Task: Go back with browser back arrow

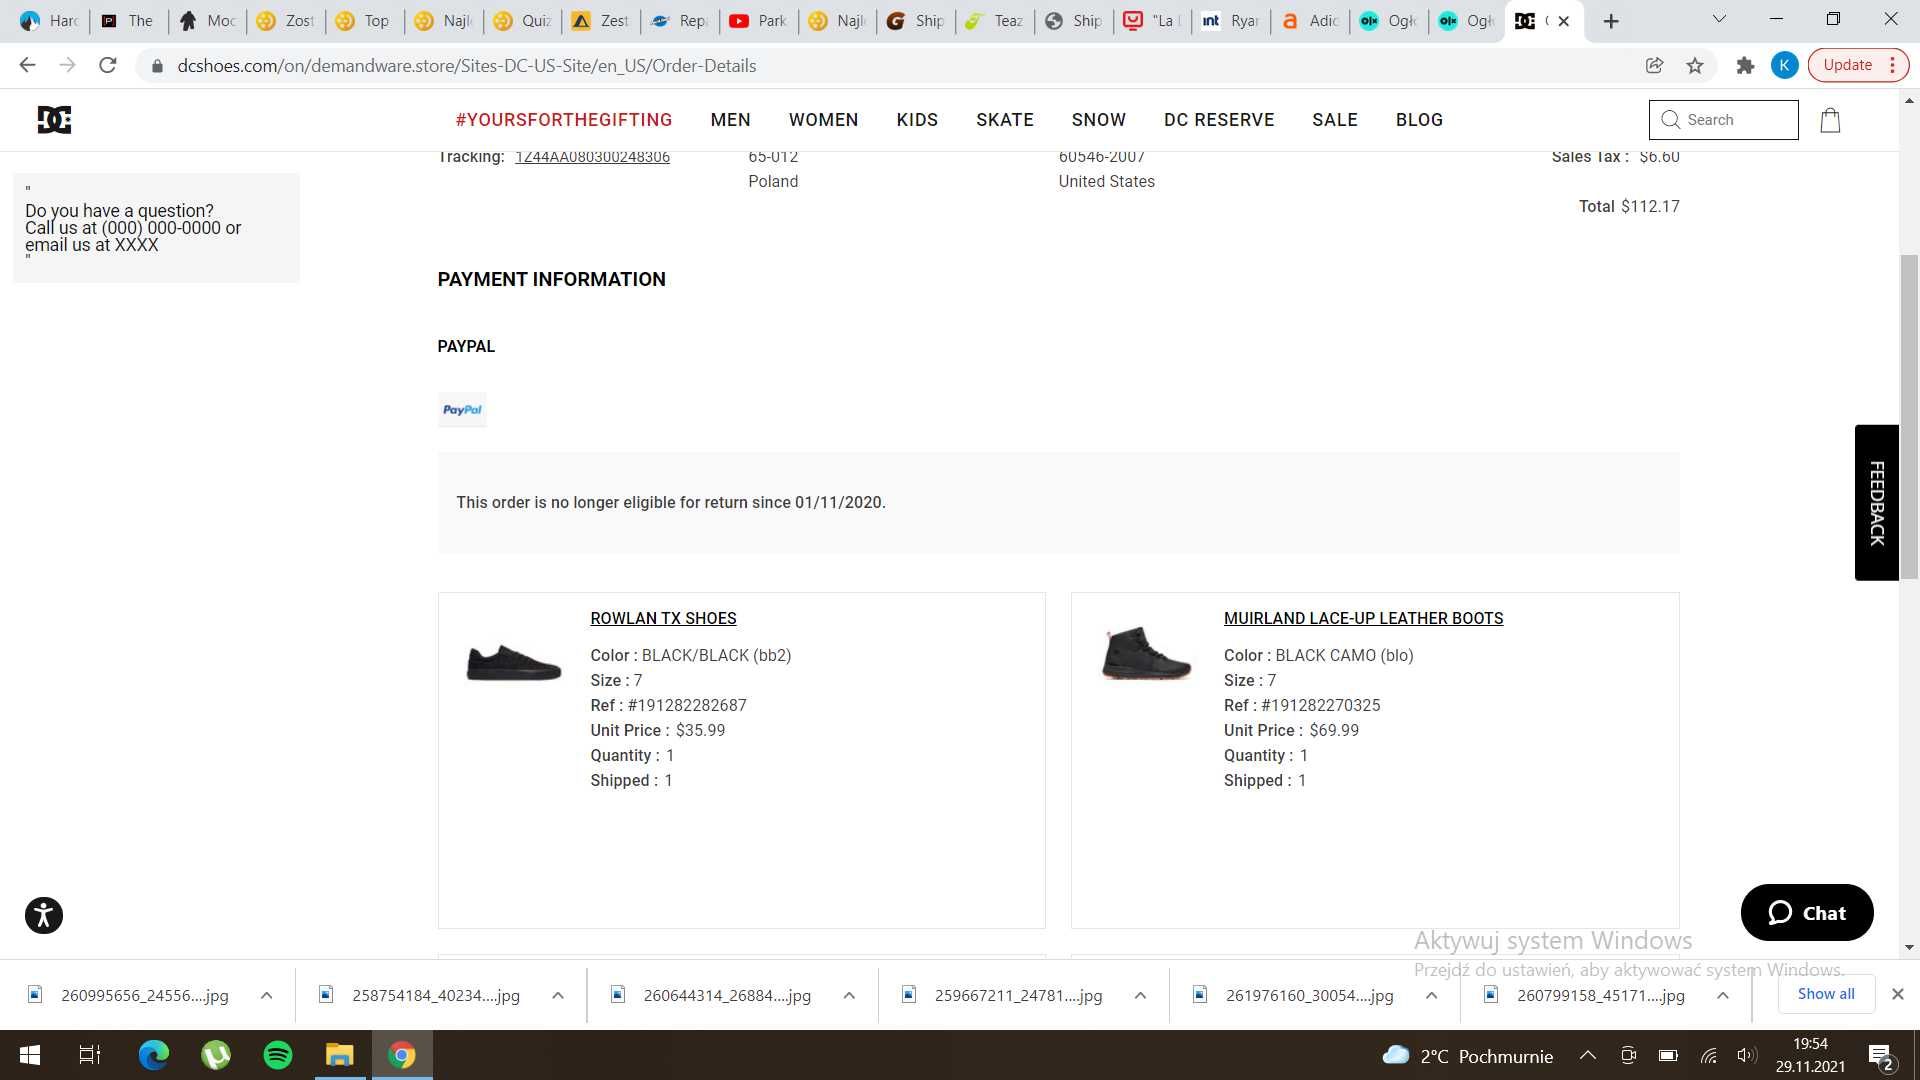Action: pos(28,65)
